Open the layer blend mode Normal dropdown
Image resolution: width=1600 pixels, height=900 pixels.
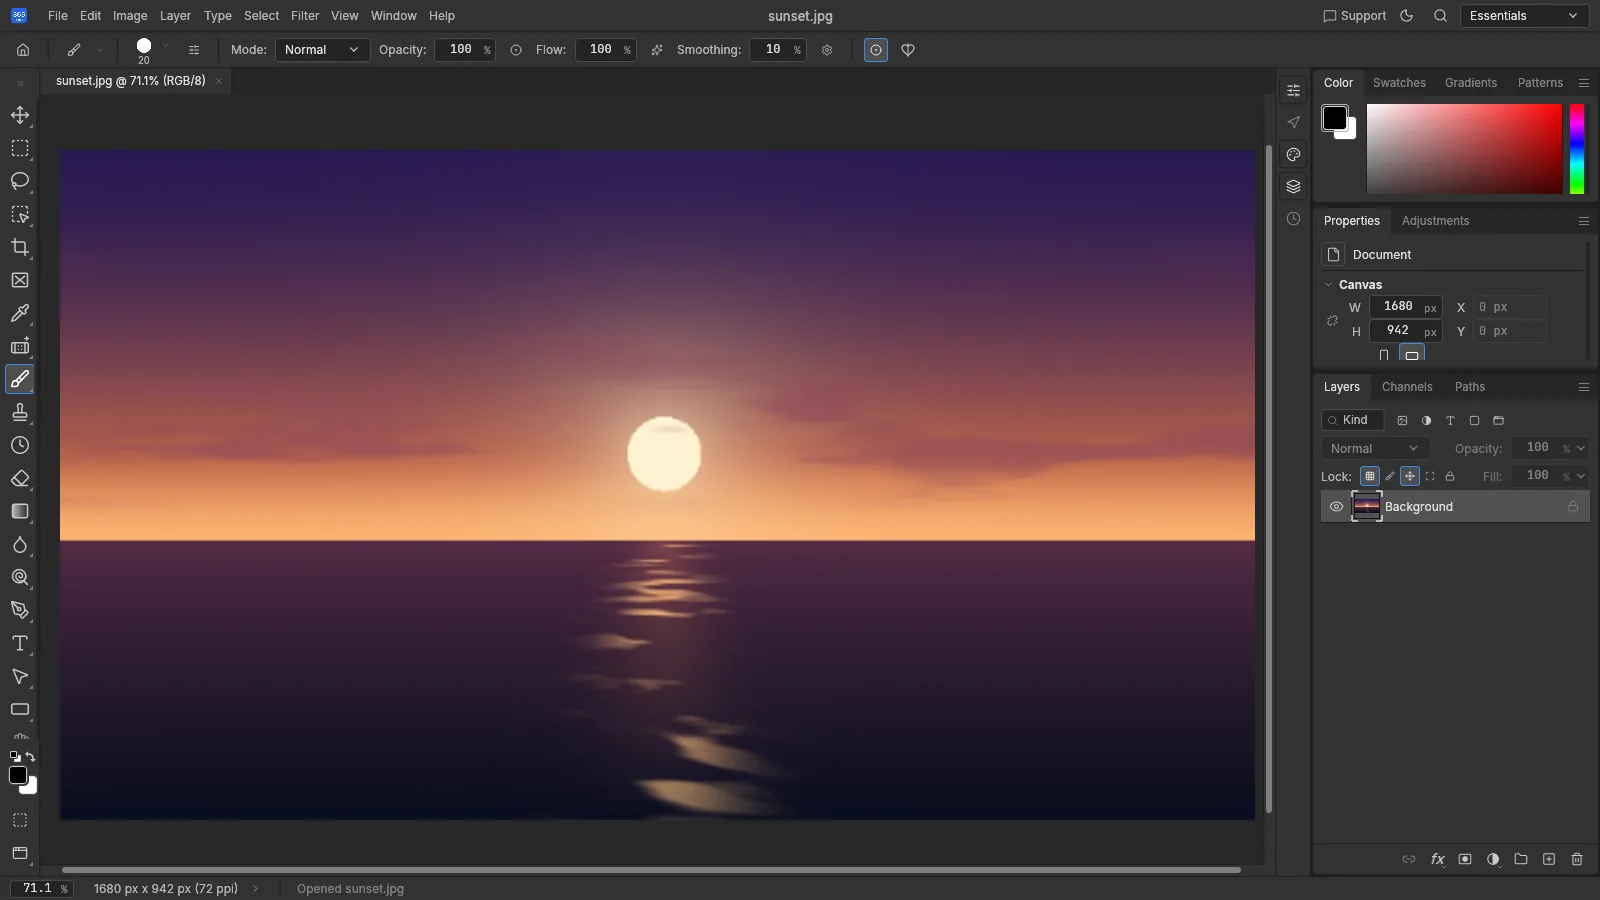[x=1375, y=449]
